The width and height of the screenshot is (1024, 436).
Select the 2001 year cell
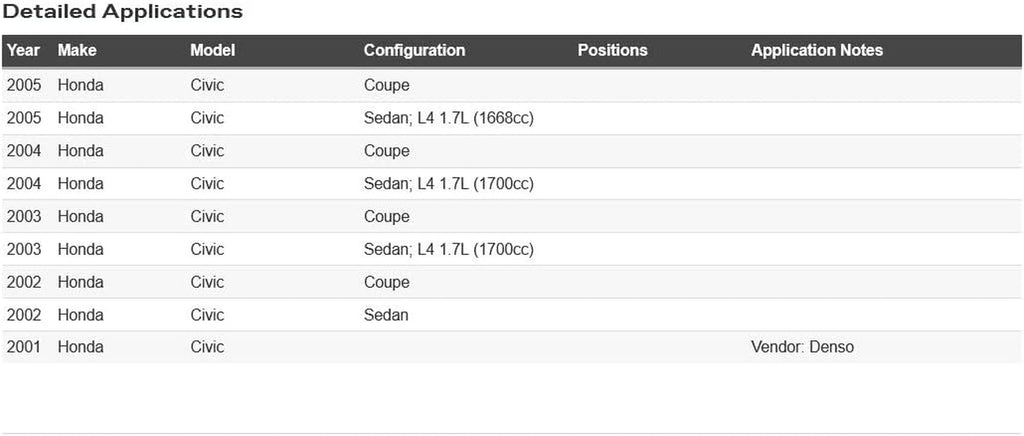pyautogui.click(x=23, y=347)
